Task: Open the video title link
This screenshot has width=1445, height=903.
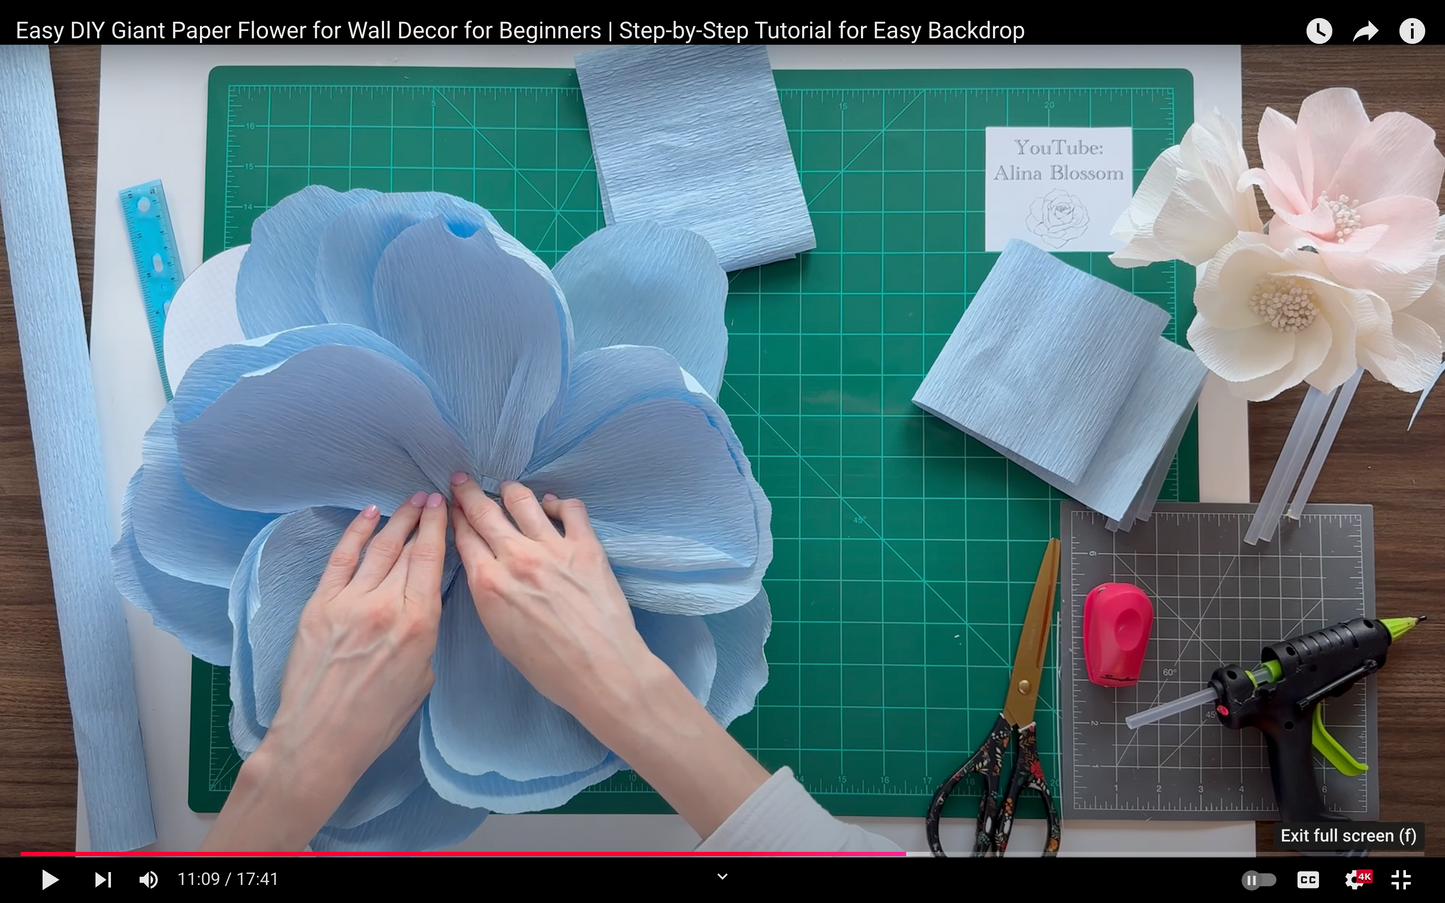Action: pos(519,30)
